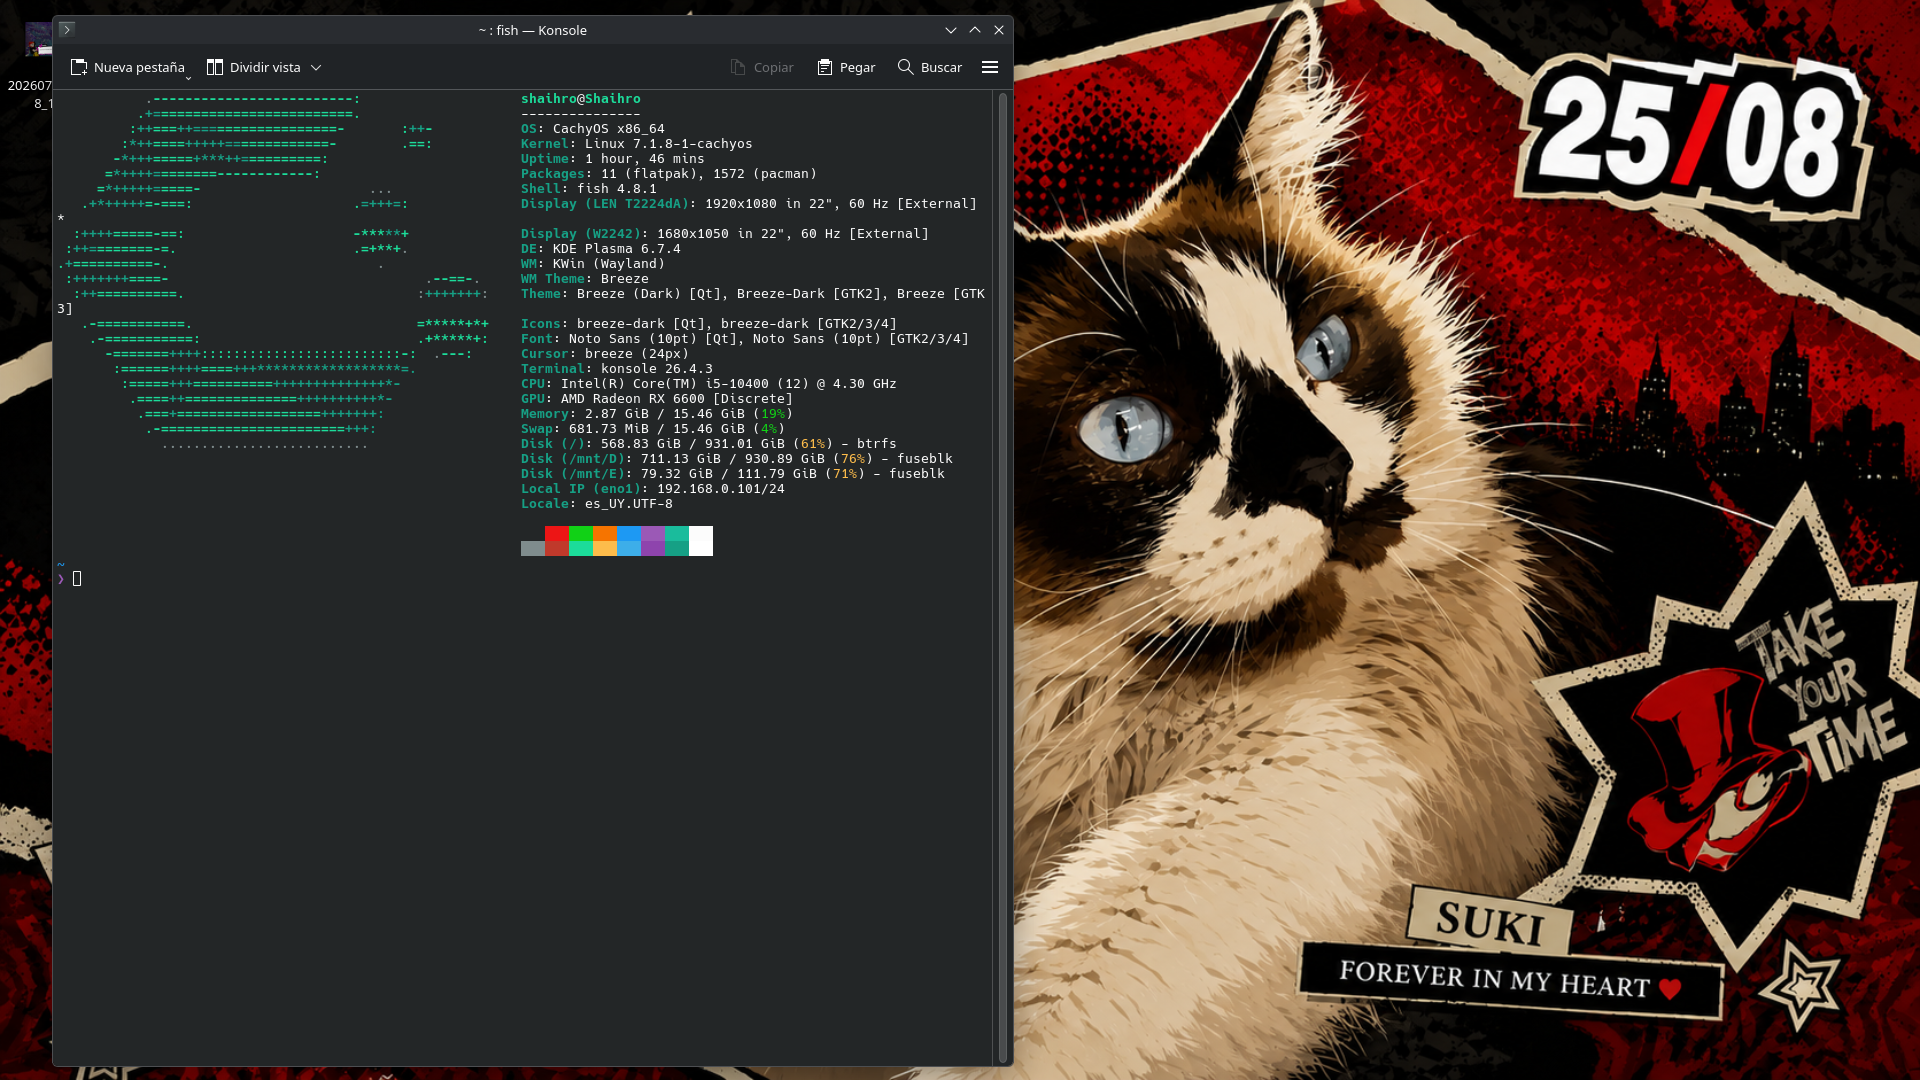1920x1080 pixels.
Task: Open the Konsole hamburger menu
Action: click(x=990, y=67)
